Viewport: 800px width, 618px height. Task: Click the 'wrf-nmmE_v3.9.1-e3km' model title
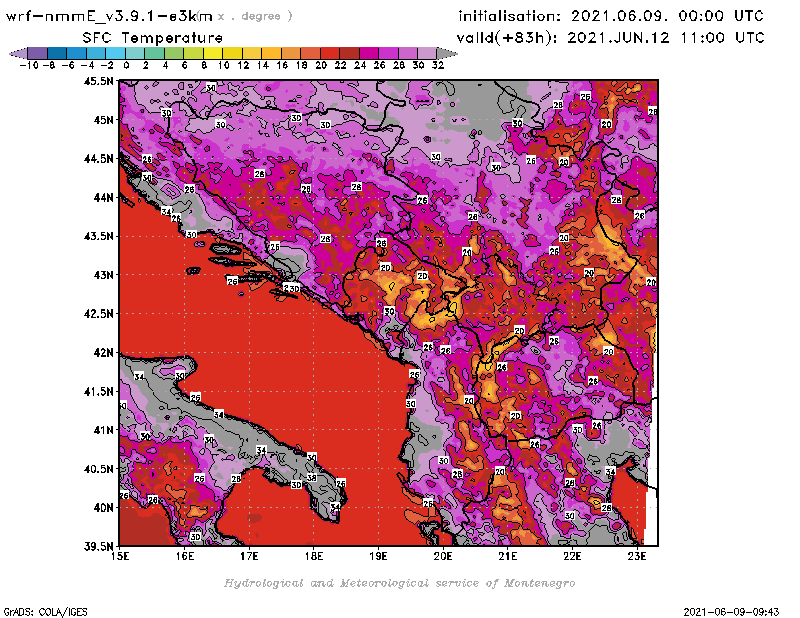[109, 16]
